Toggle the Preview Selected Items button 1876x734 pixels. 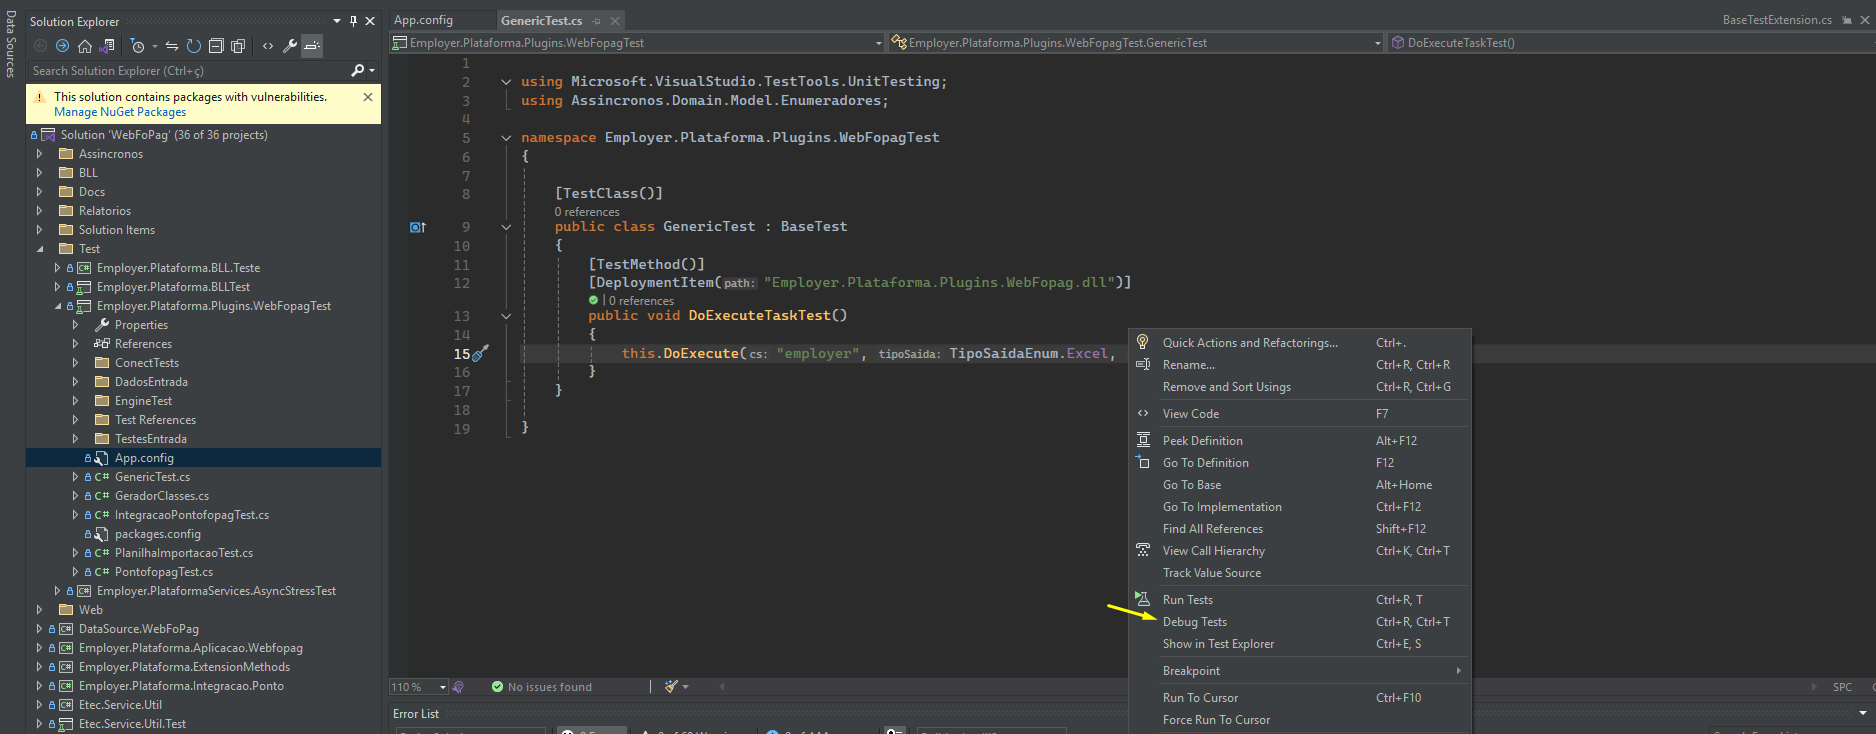pyautogui.click(x=312, y=46)
